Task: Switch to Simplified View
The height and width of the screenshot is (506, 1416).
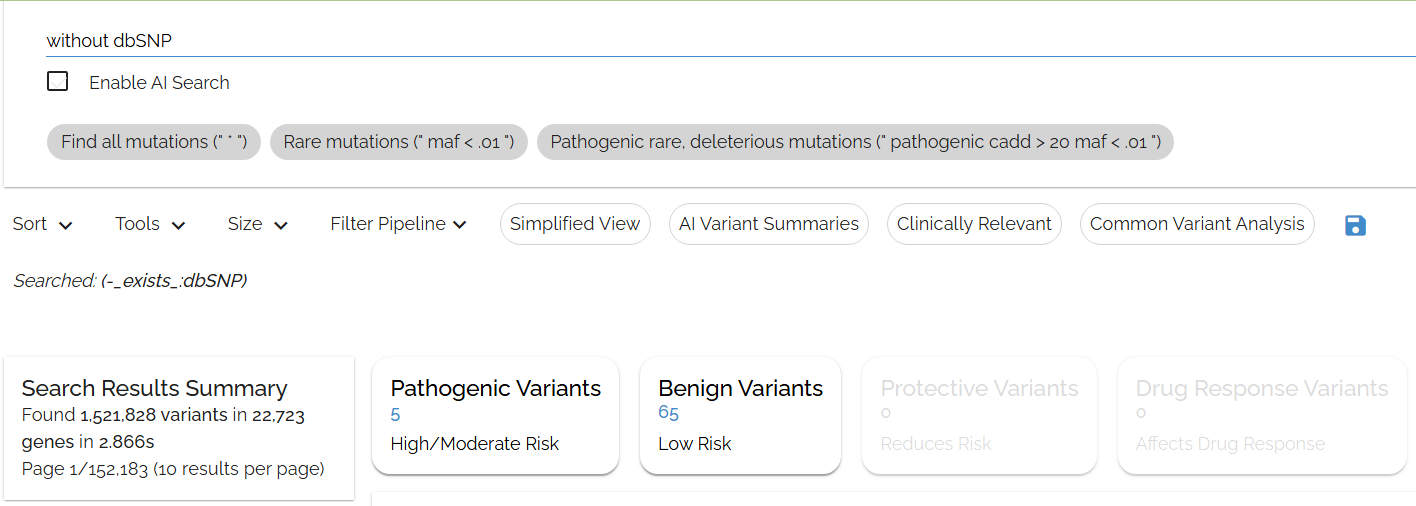Action: [x=575, y=224]
